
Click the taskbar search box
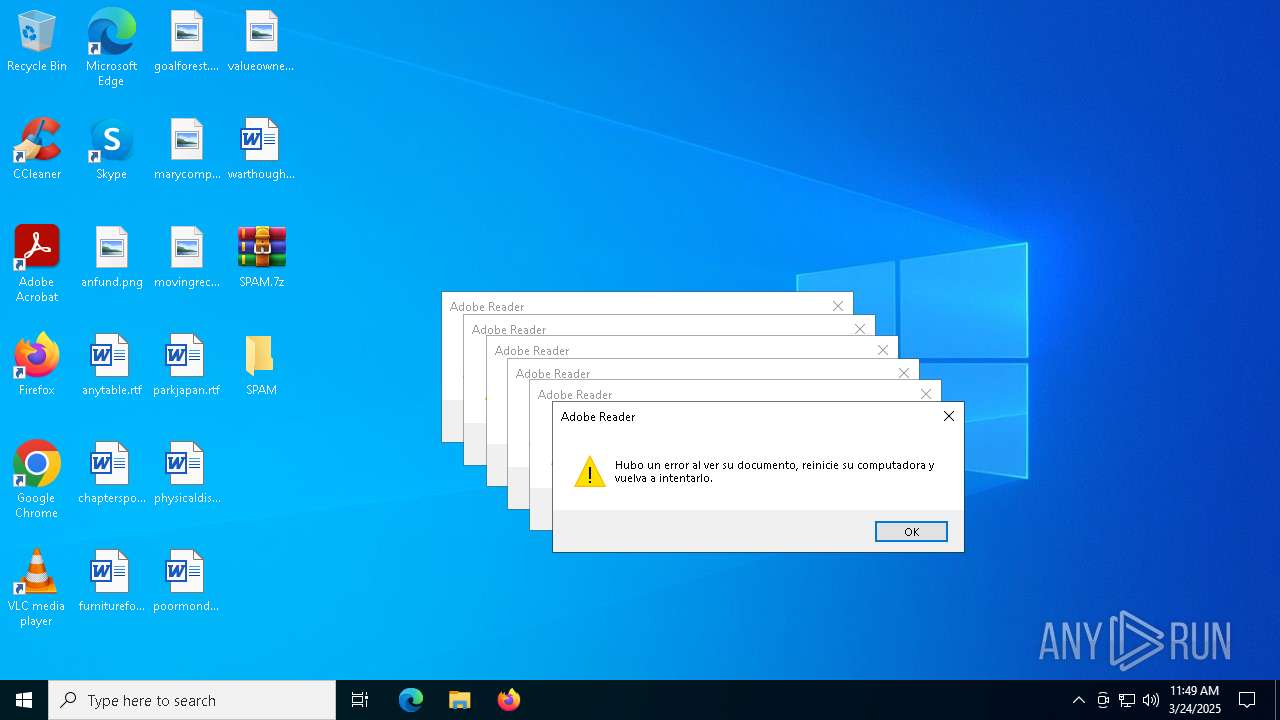(x=192, y=700)
